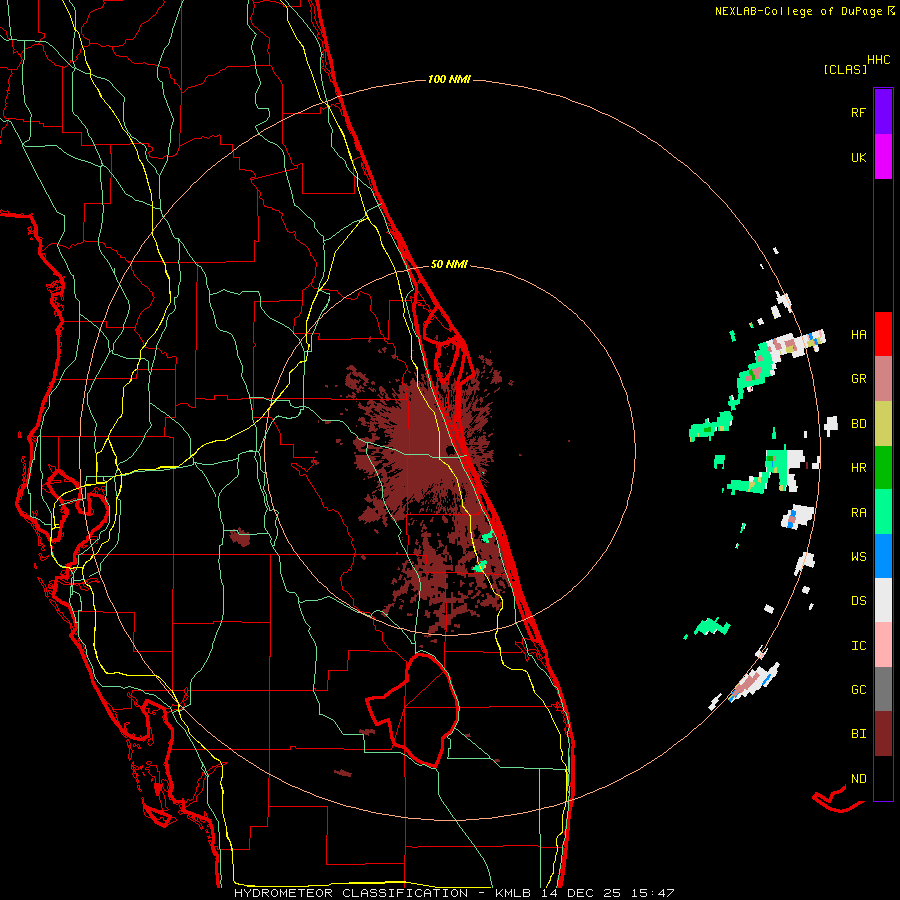Click the HHC product code label

(x=879, y=60)
